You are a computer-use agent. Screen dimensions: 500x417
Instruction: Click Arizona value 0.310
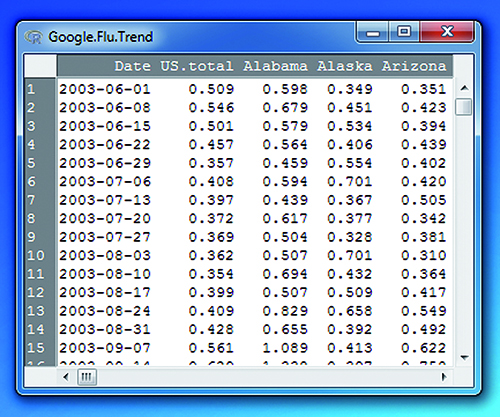click(424, 255)
